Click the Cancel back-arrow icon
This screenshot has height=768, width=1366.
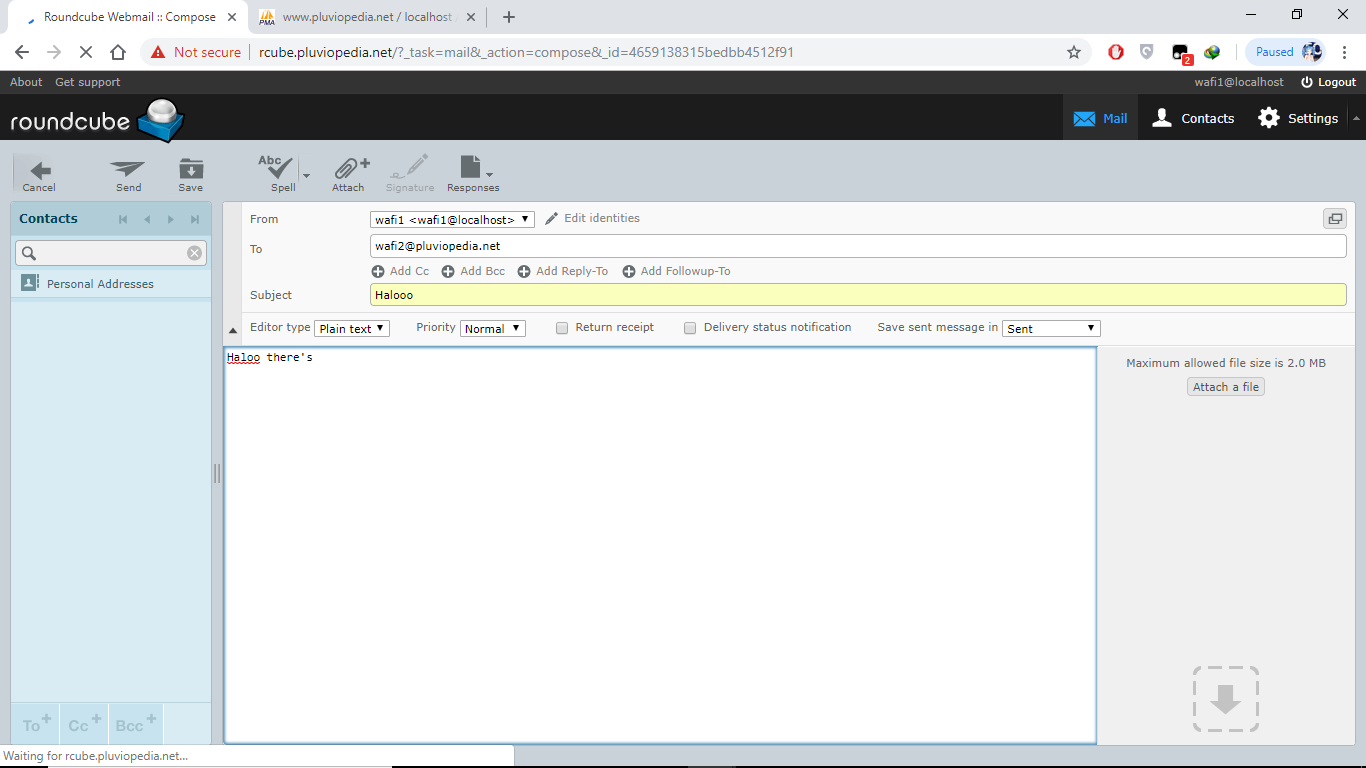[x=39, y=175]
